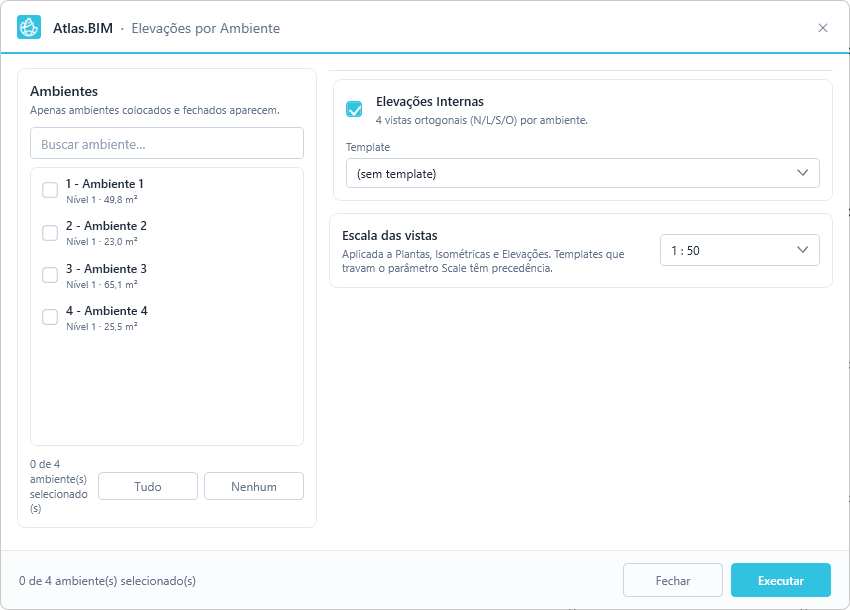Click 'Apenas ambientes colocados e fechados aparecem.' note
This screenshot has width=850, height=610.
(154, 110)
